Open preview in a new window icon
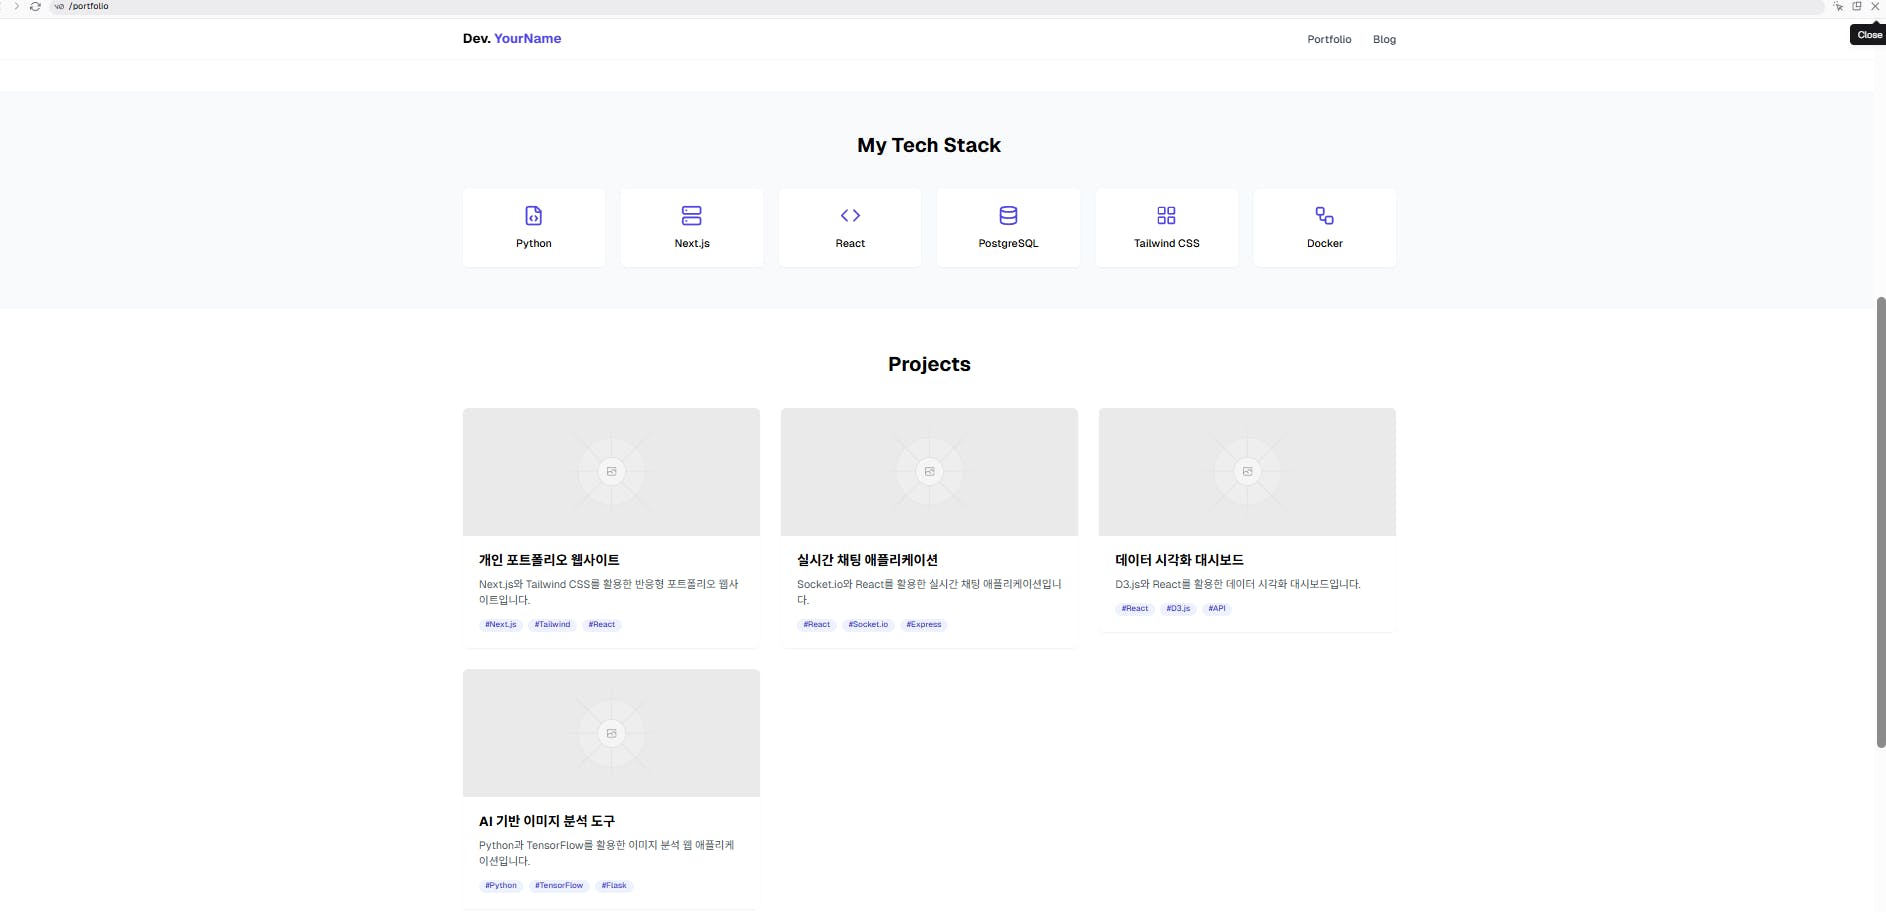The image size is (1886, 912). click(x=1857, y=6)
